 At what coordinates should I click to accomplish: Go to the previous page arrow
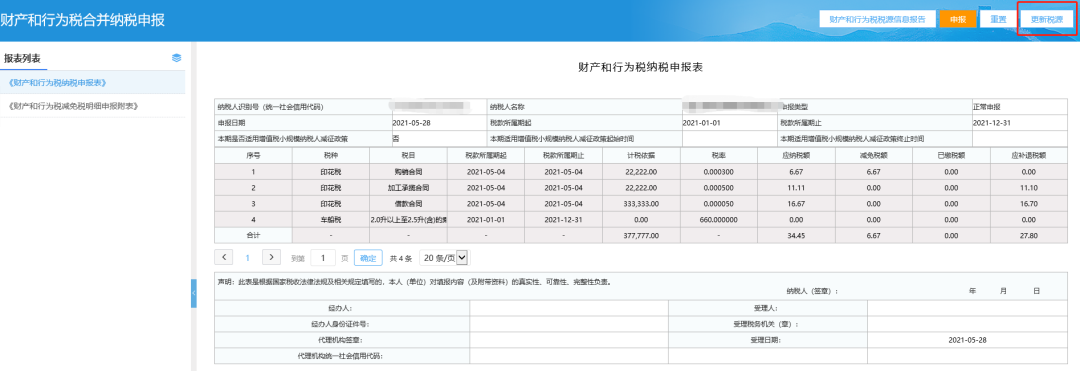[x=224, y=257]
